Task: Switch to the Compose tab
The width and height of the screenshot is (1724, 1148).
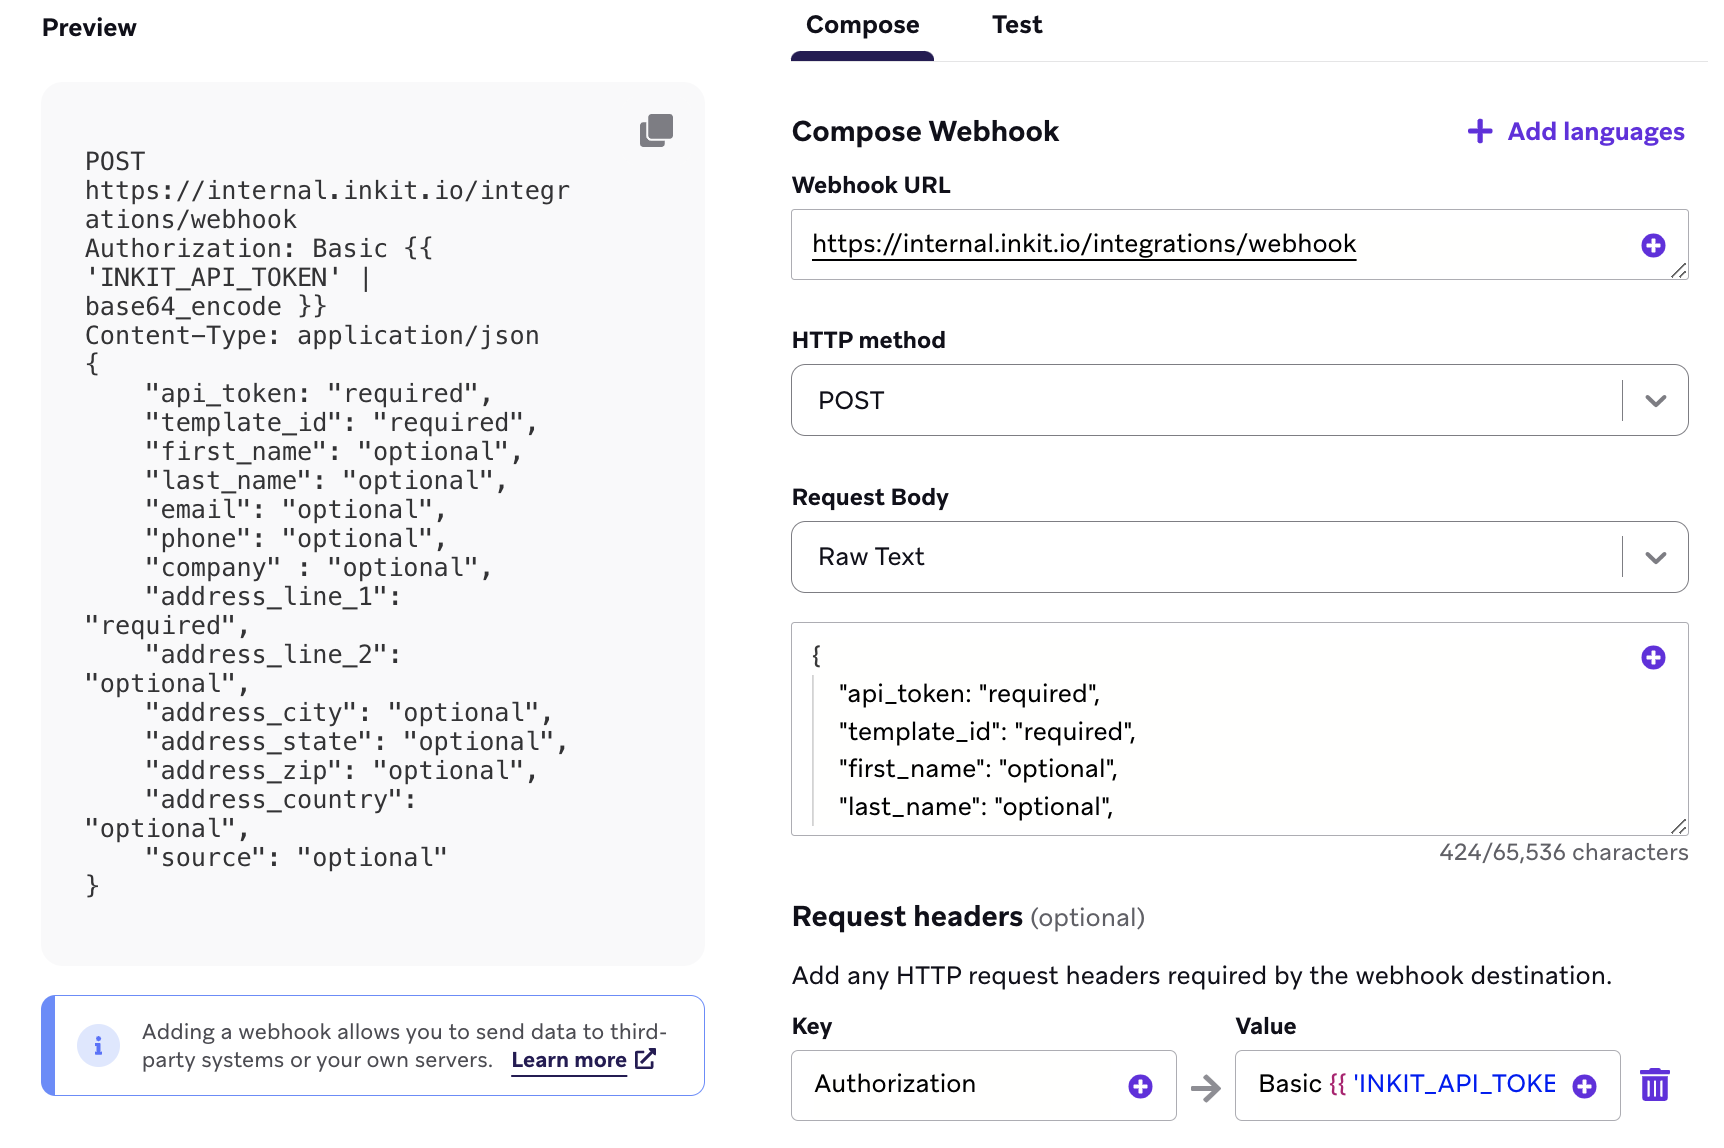Action: point(862,25)
